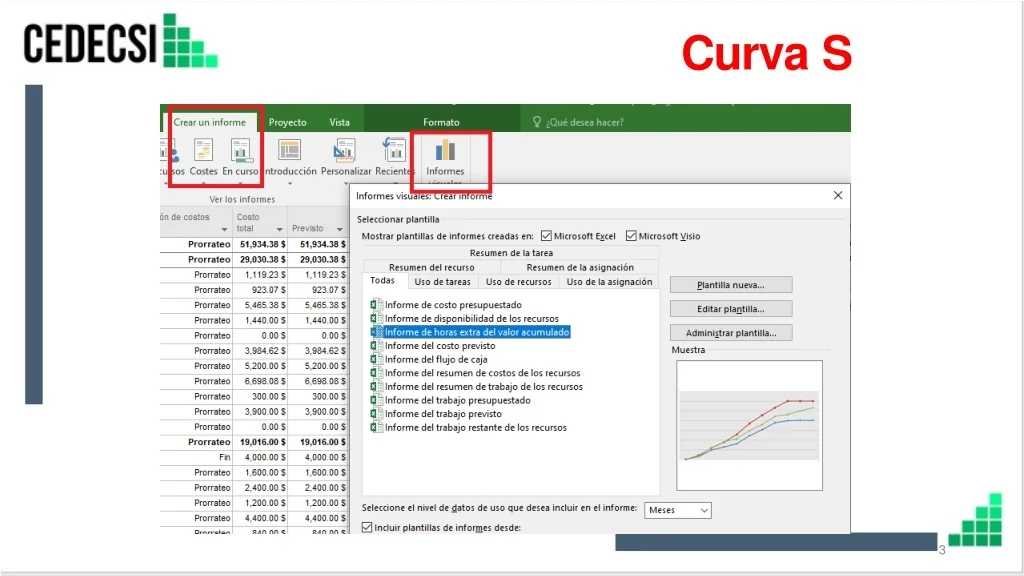Click Excel icon of Informe del costo previsto
Screen dimensions: 1024x576
[x=376, y=345]
